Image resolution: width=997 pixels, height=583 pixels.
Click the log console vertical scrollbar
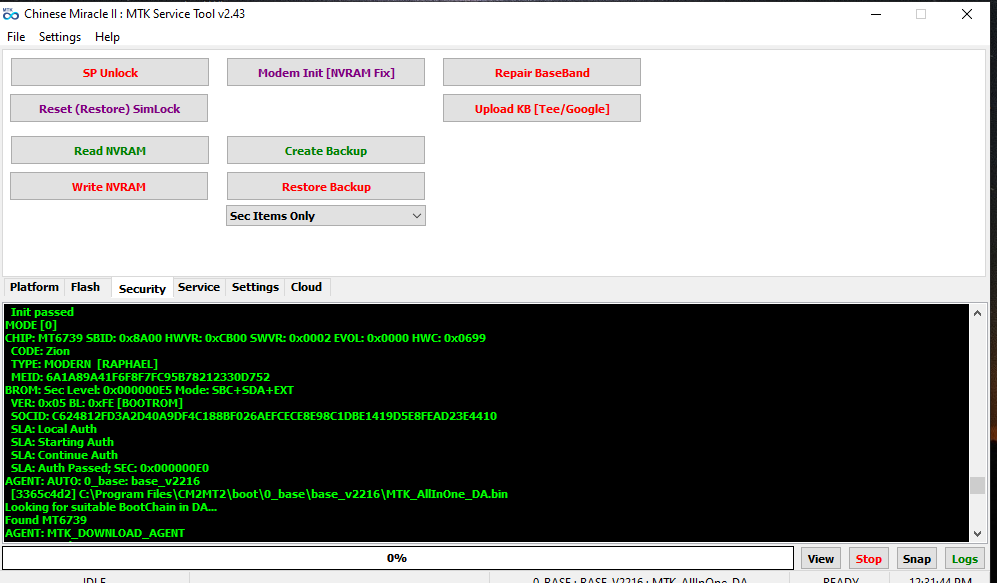pyautogui.click(x=977, y=420)
